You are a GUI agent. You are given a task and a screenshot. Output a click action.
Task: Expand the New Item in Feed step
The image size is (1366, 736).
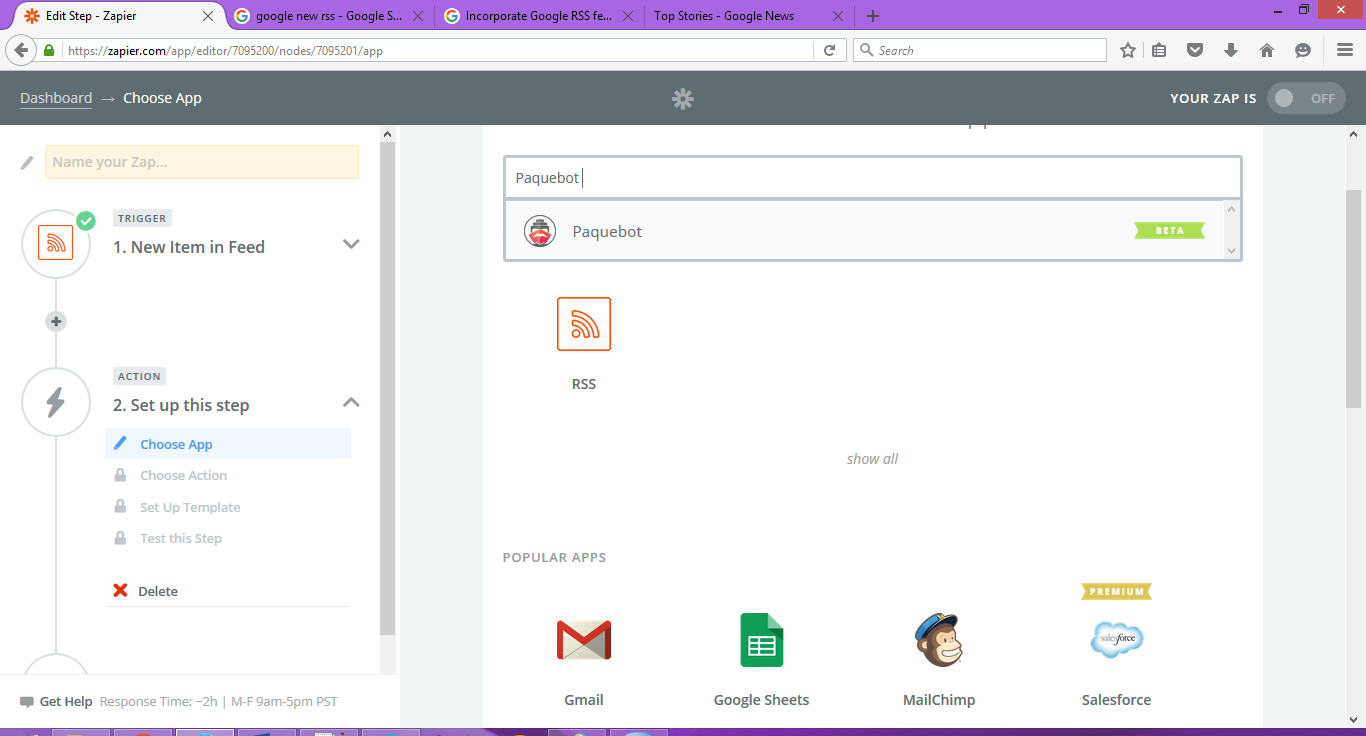351,244
